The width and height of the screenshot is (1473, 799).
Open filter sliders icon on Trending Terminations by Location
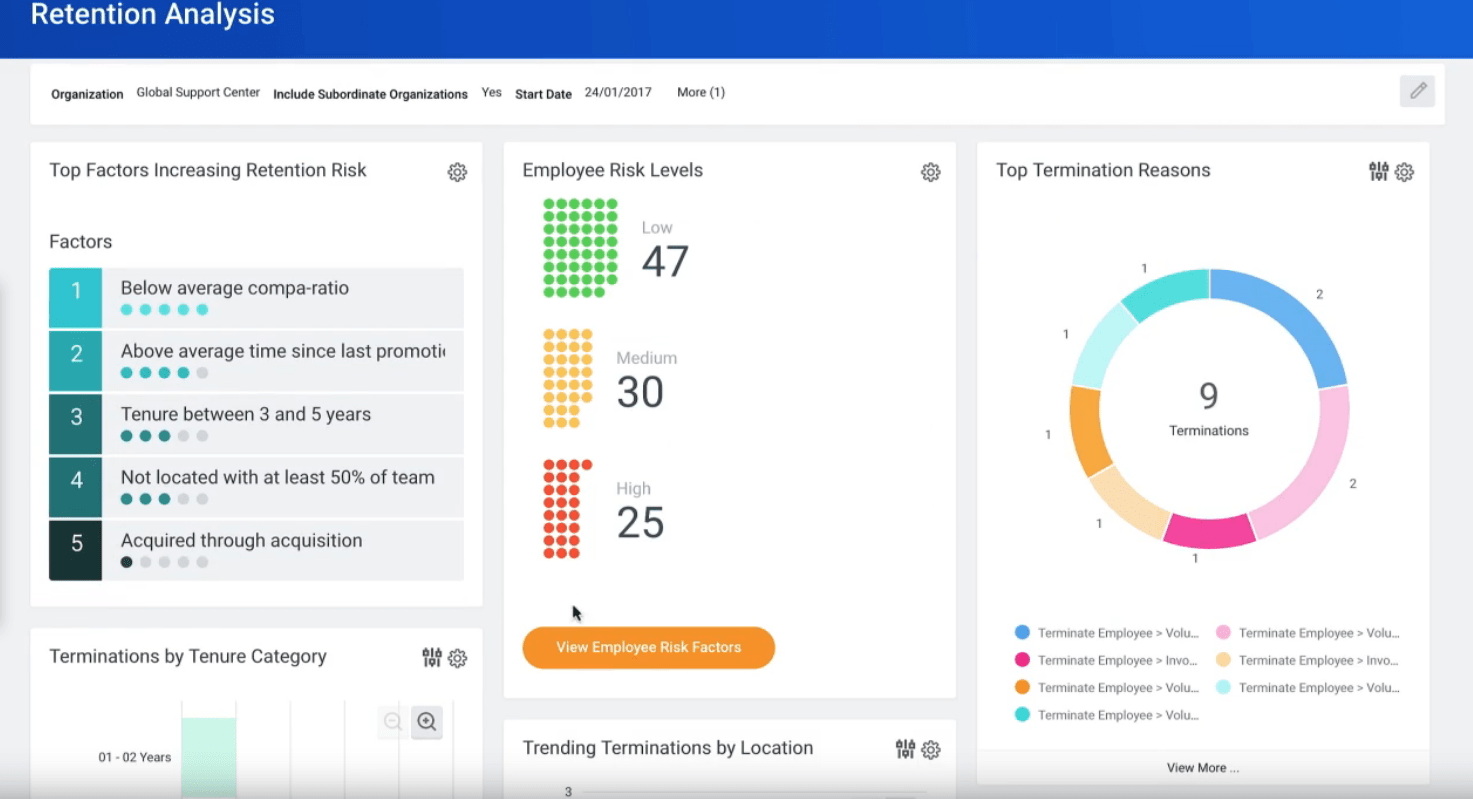coord(905,749)
